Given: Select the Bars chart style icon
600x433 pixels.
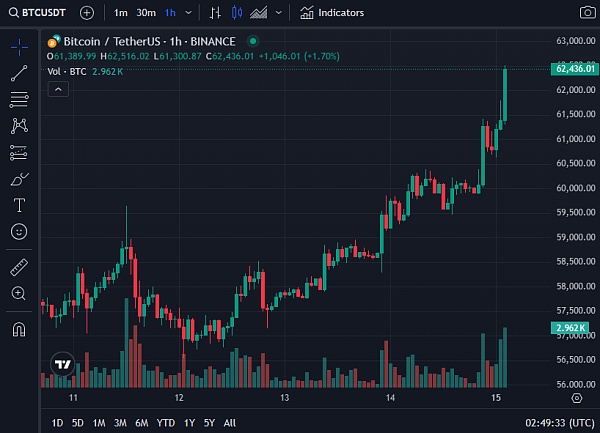Looking at the screenshot, I should pyautogui.click(x=215, y=13).
